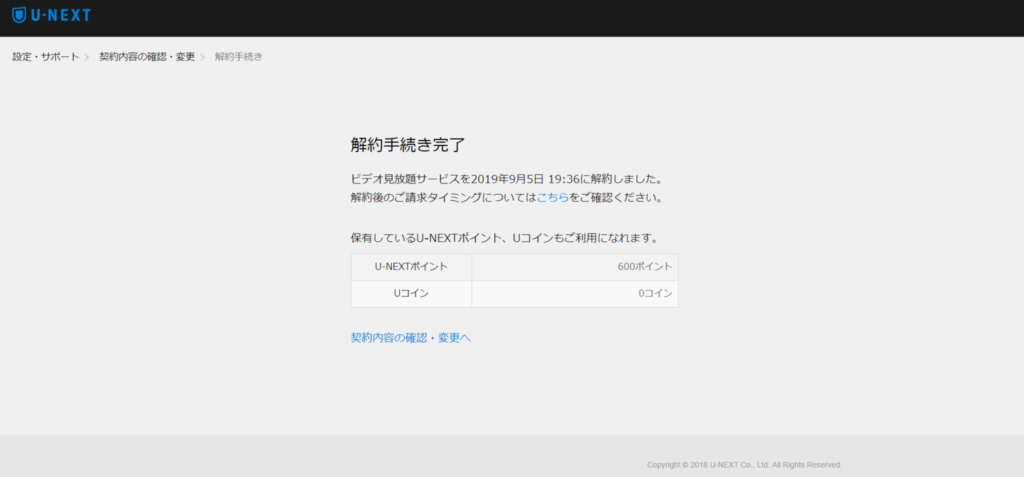The height and width of the screenshot is (477, 1024).
Task: Click the U-NEXT wordmark in header
Action: (x=58, y=16)
